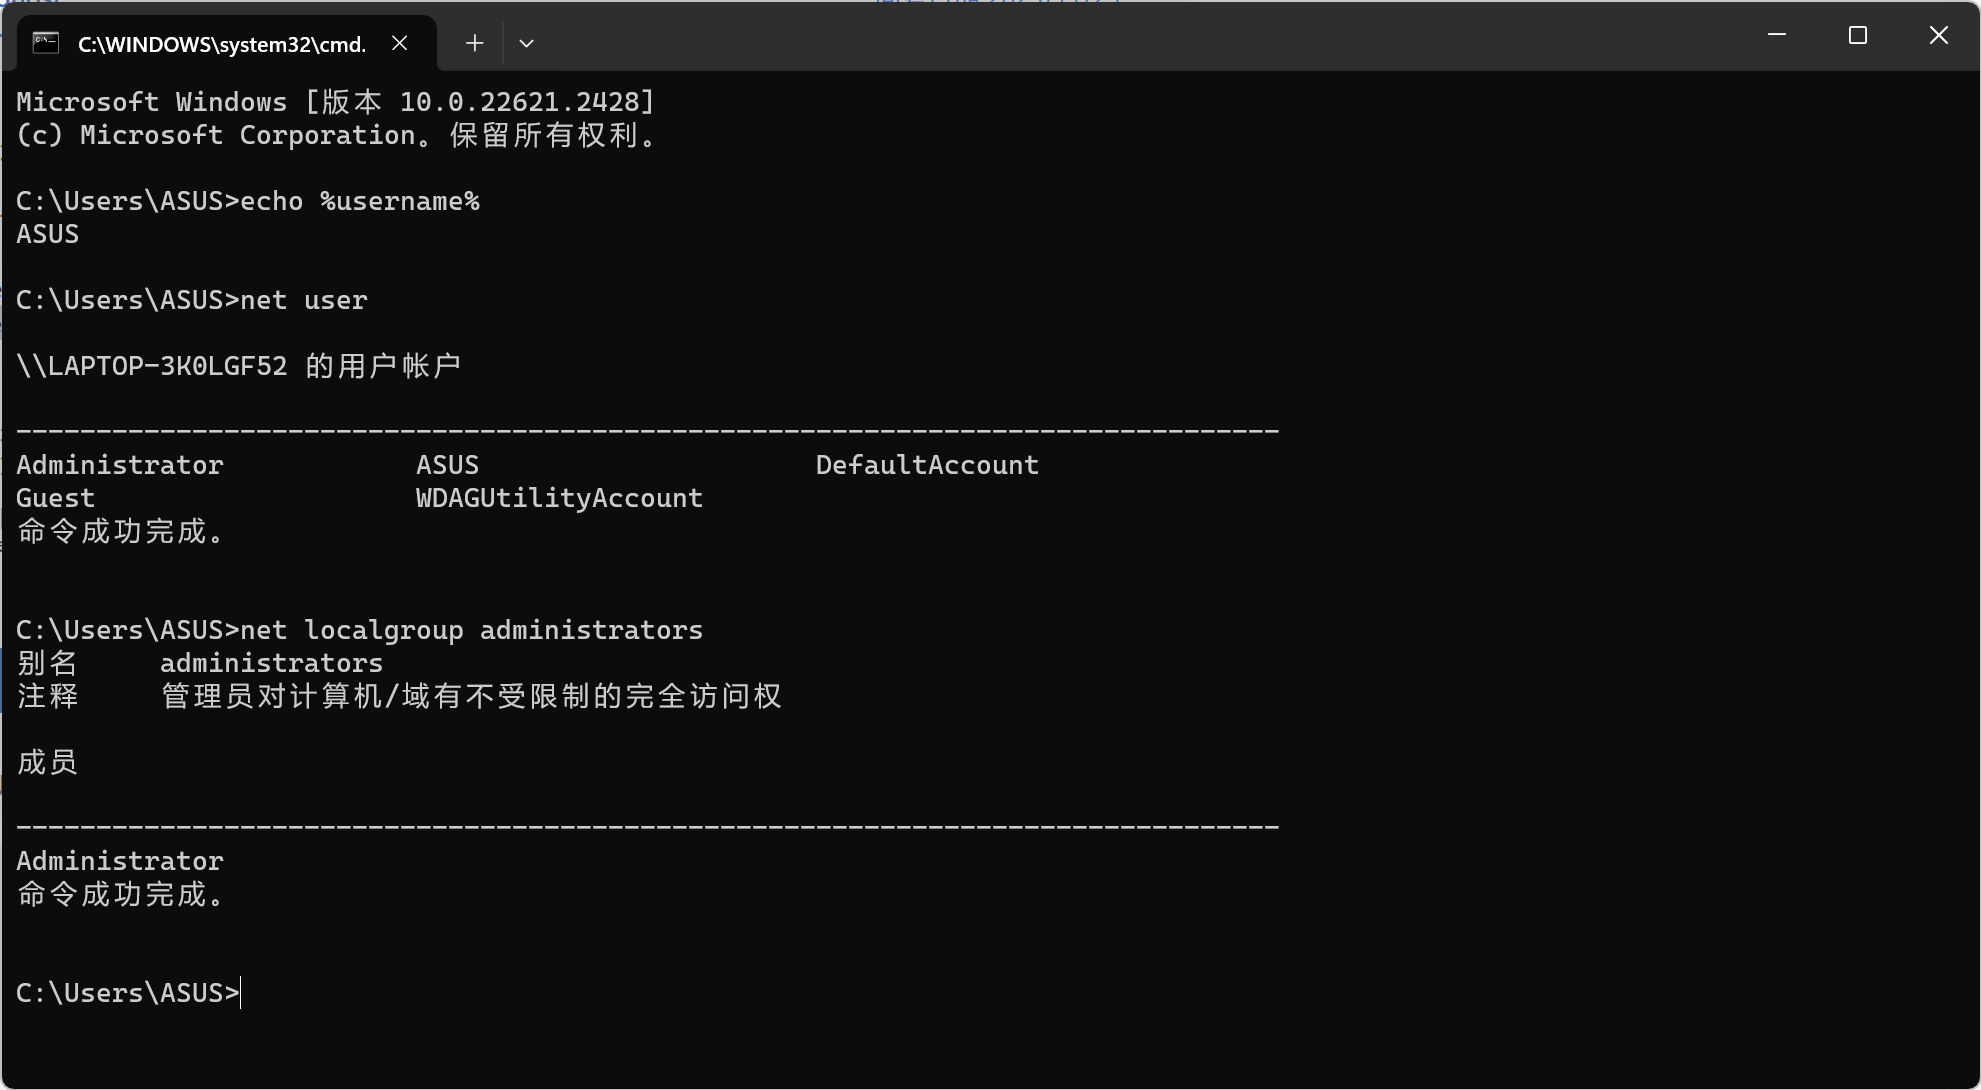Click 'WDAGUtilityAccount' in the accounts list
Screen dimensions: 1981x1090
tap(560, 498)
